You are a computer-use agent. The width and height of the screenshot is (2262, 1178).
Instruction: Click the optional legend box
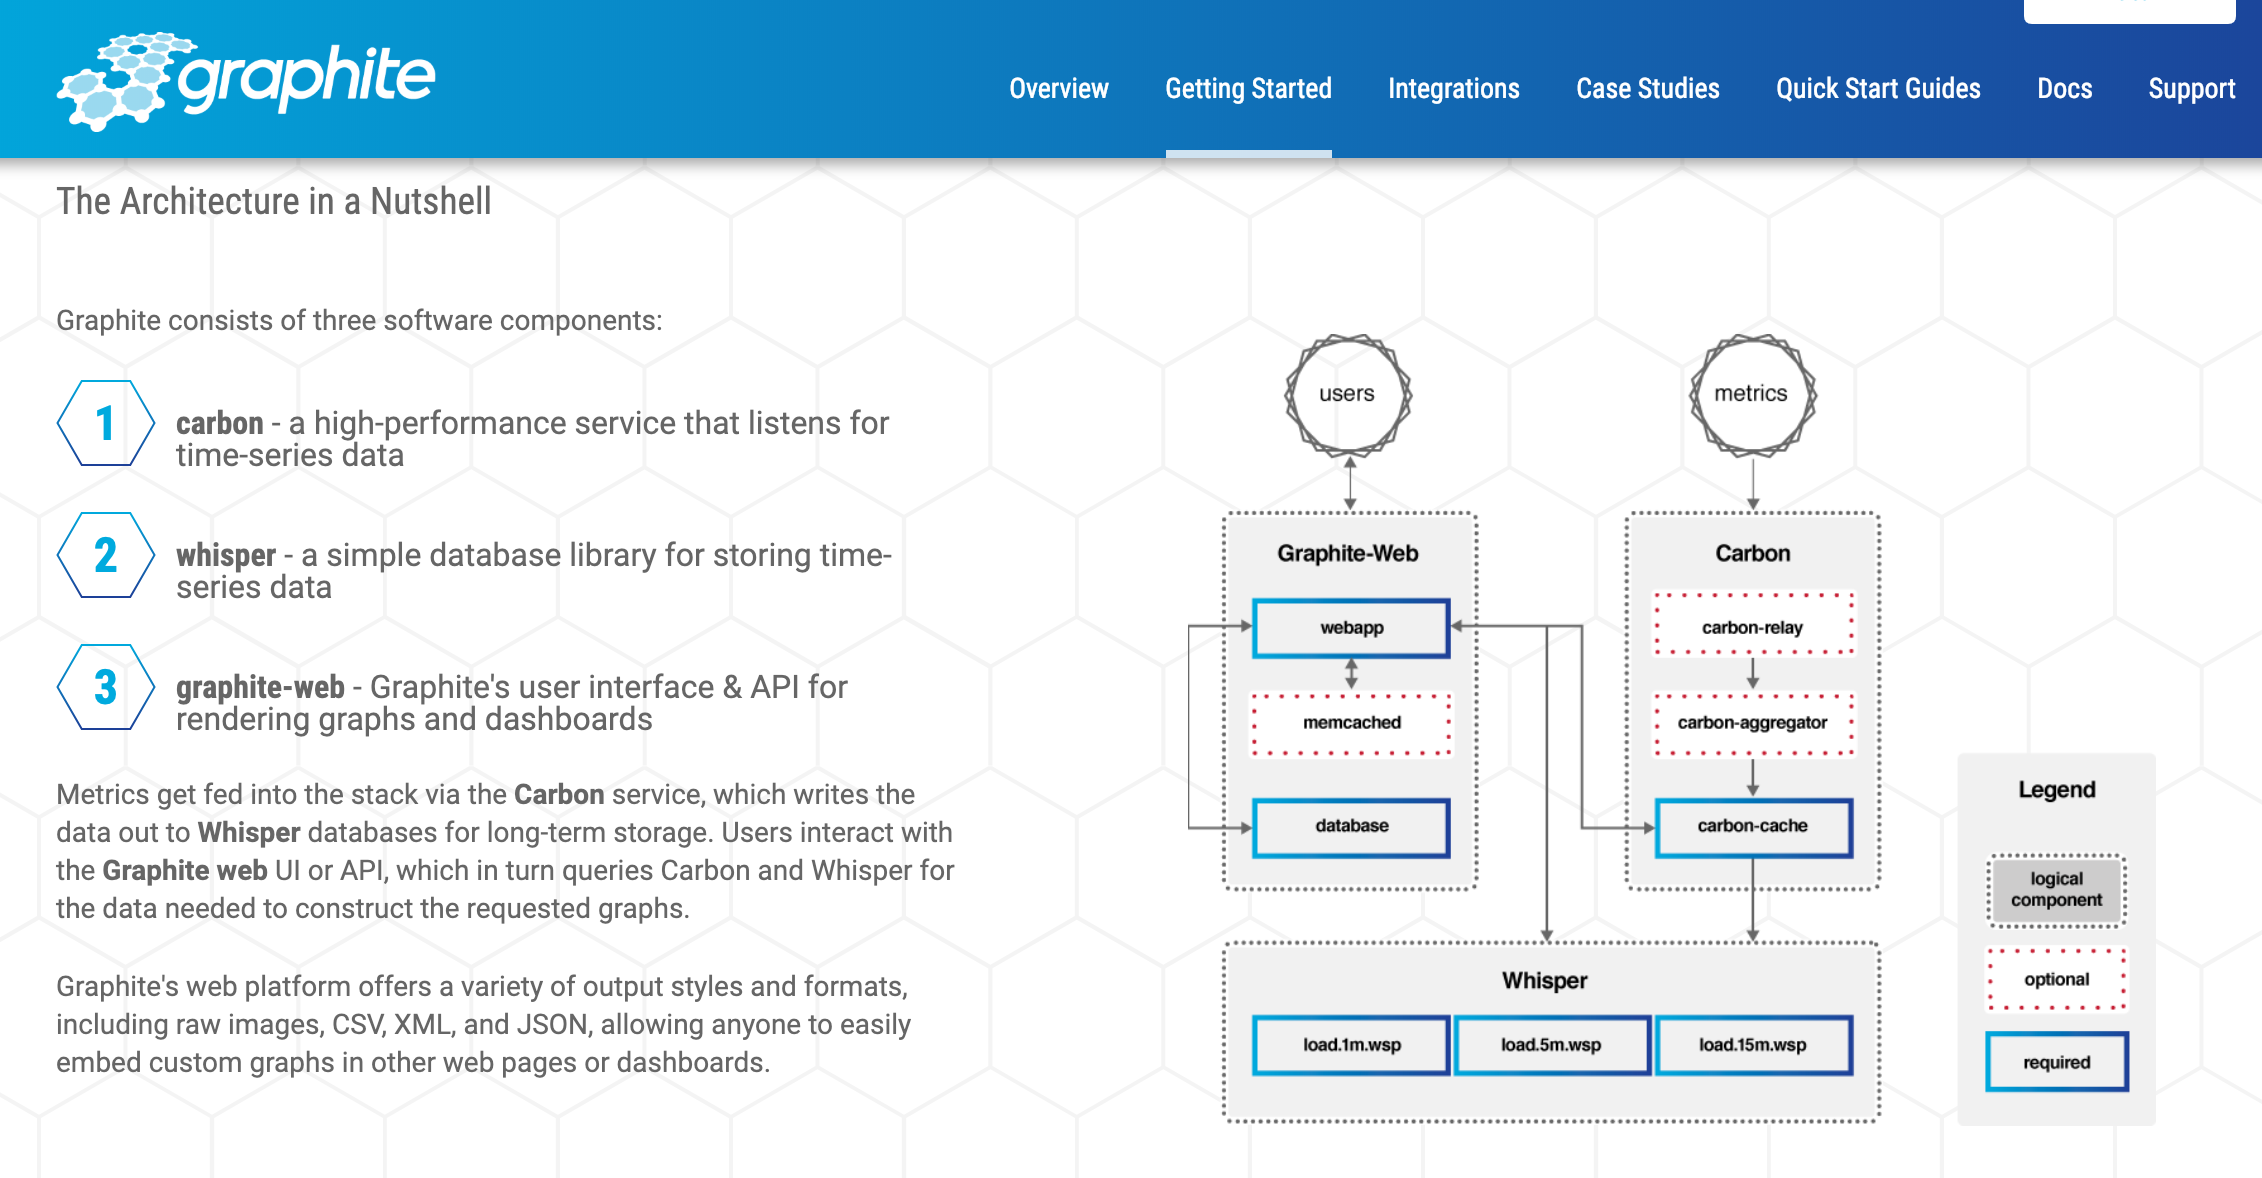point(2056,980)
